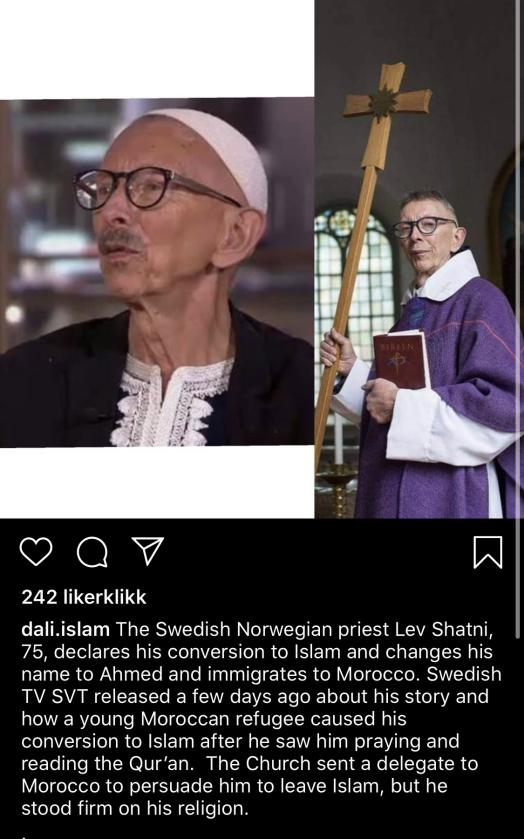Screen dimensions: 524x839
Task: Click the caption's last line "stood firm on his religion"
Action: click(x=134, y=808)
